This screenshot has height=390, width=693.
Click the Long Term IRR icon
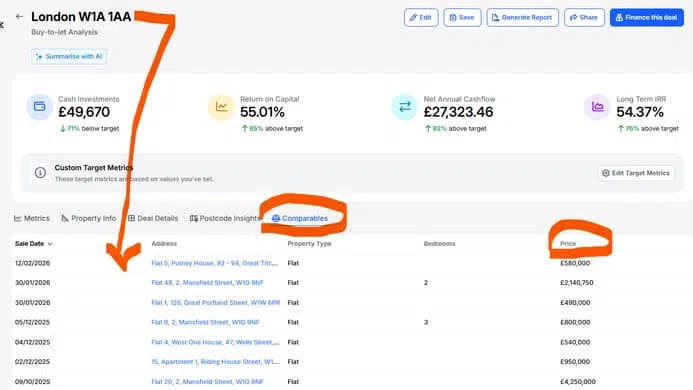coord(598,107)
